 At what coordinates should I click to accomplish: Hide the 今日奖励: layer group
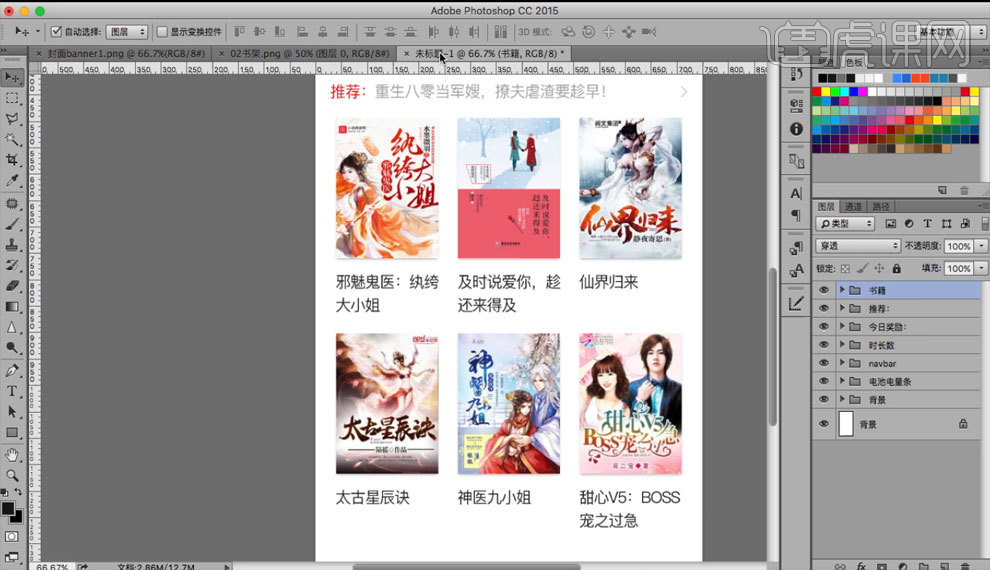point(823,327)
